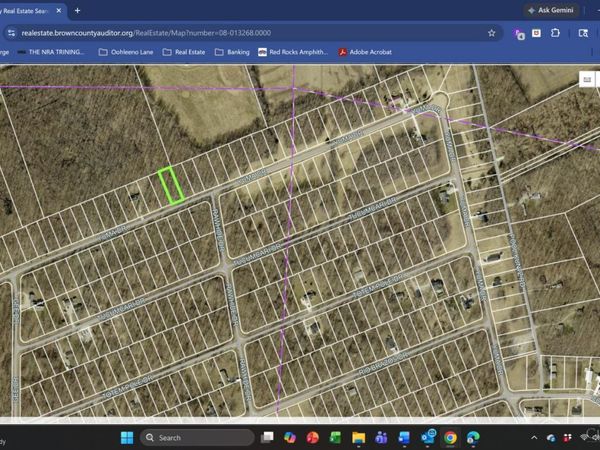The image size is (600, 450).
Task: Open the Adobe Acrobat bookmark
Action: 365,52
